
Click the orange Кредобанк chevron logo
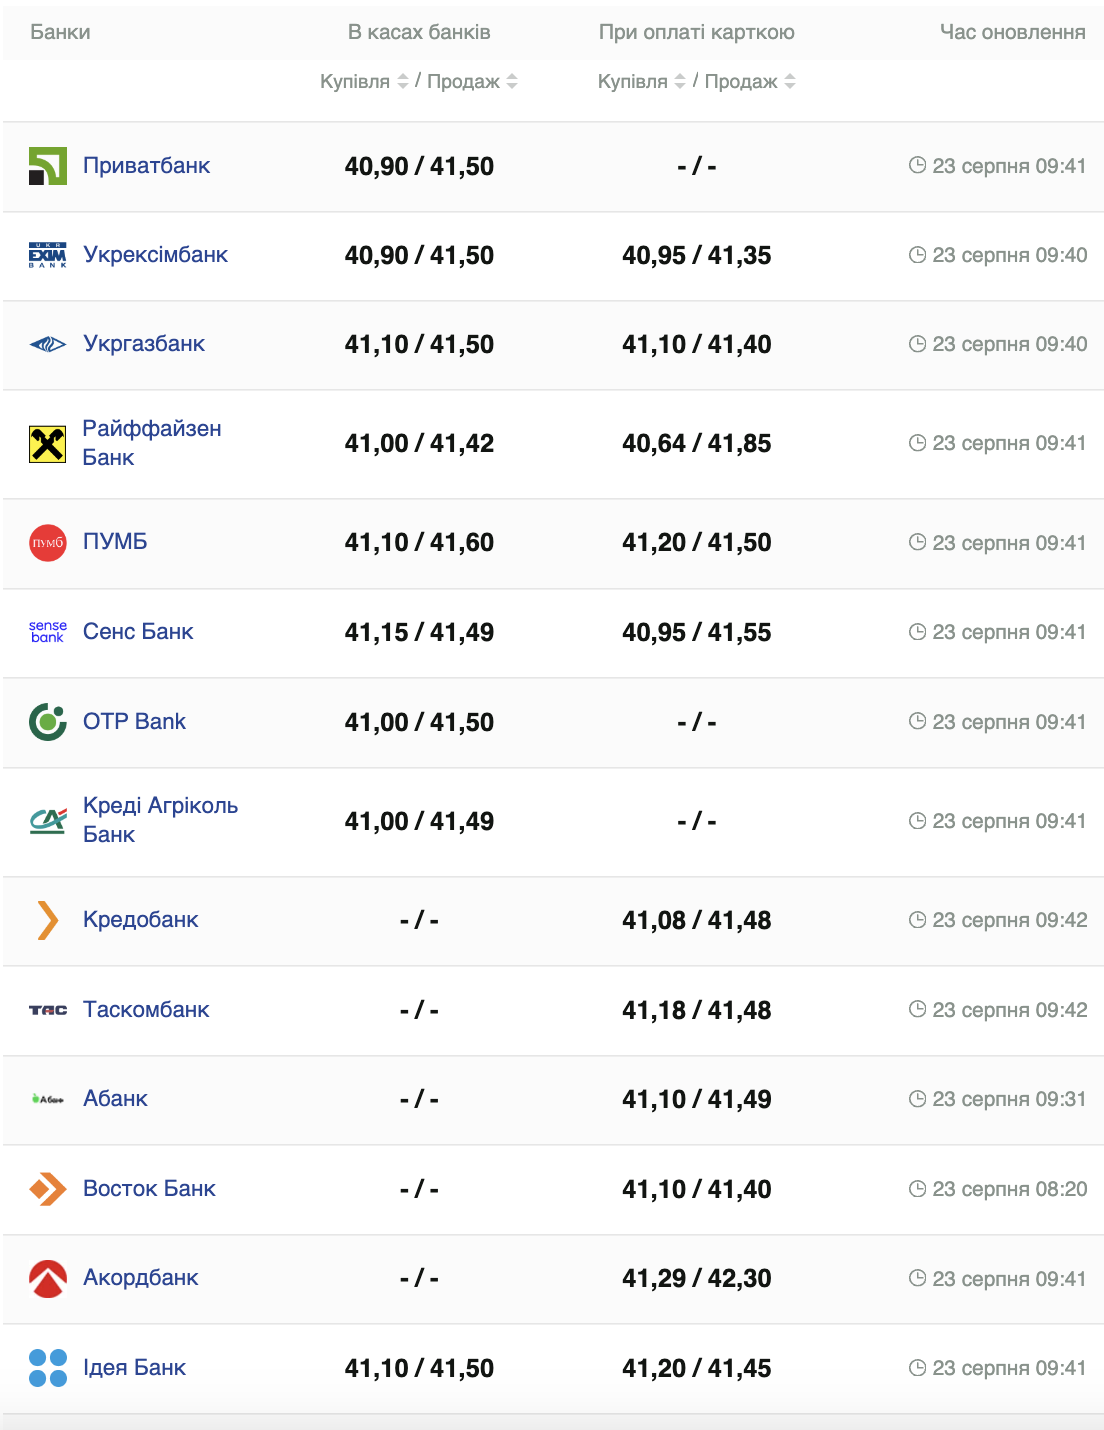47,920
